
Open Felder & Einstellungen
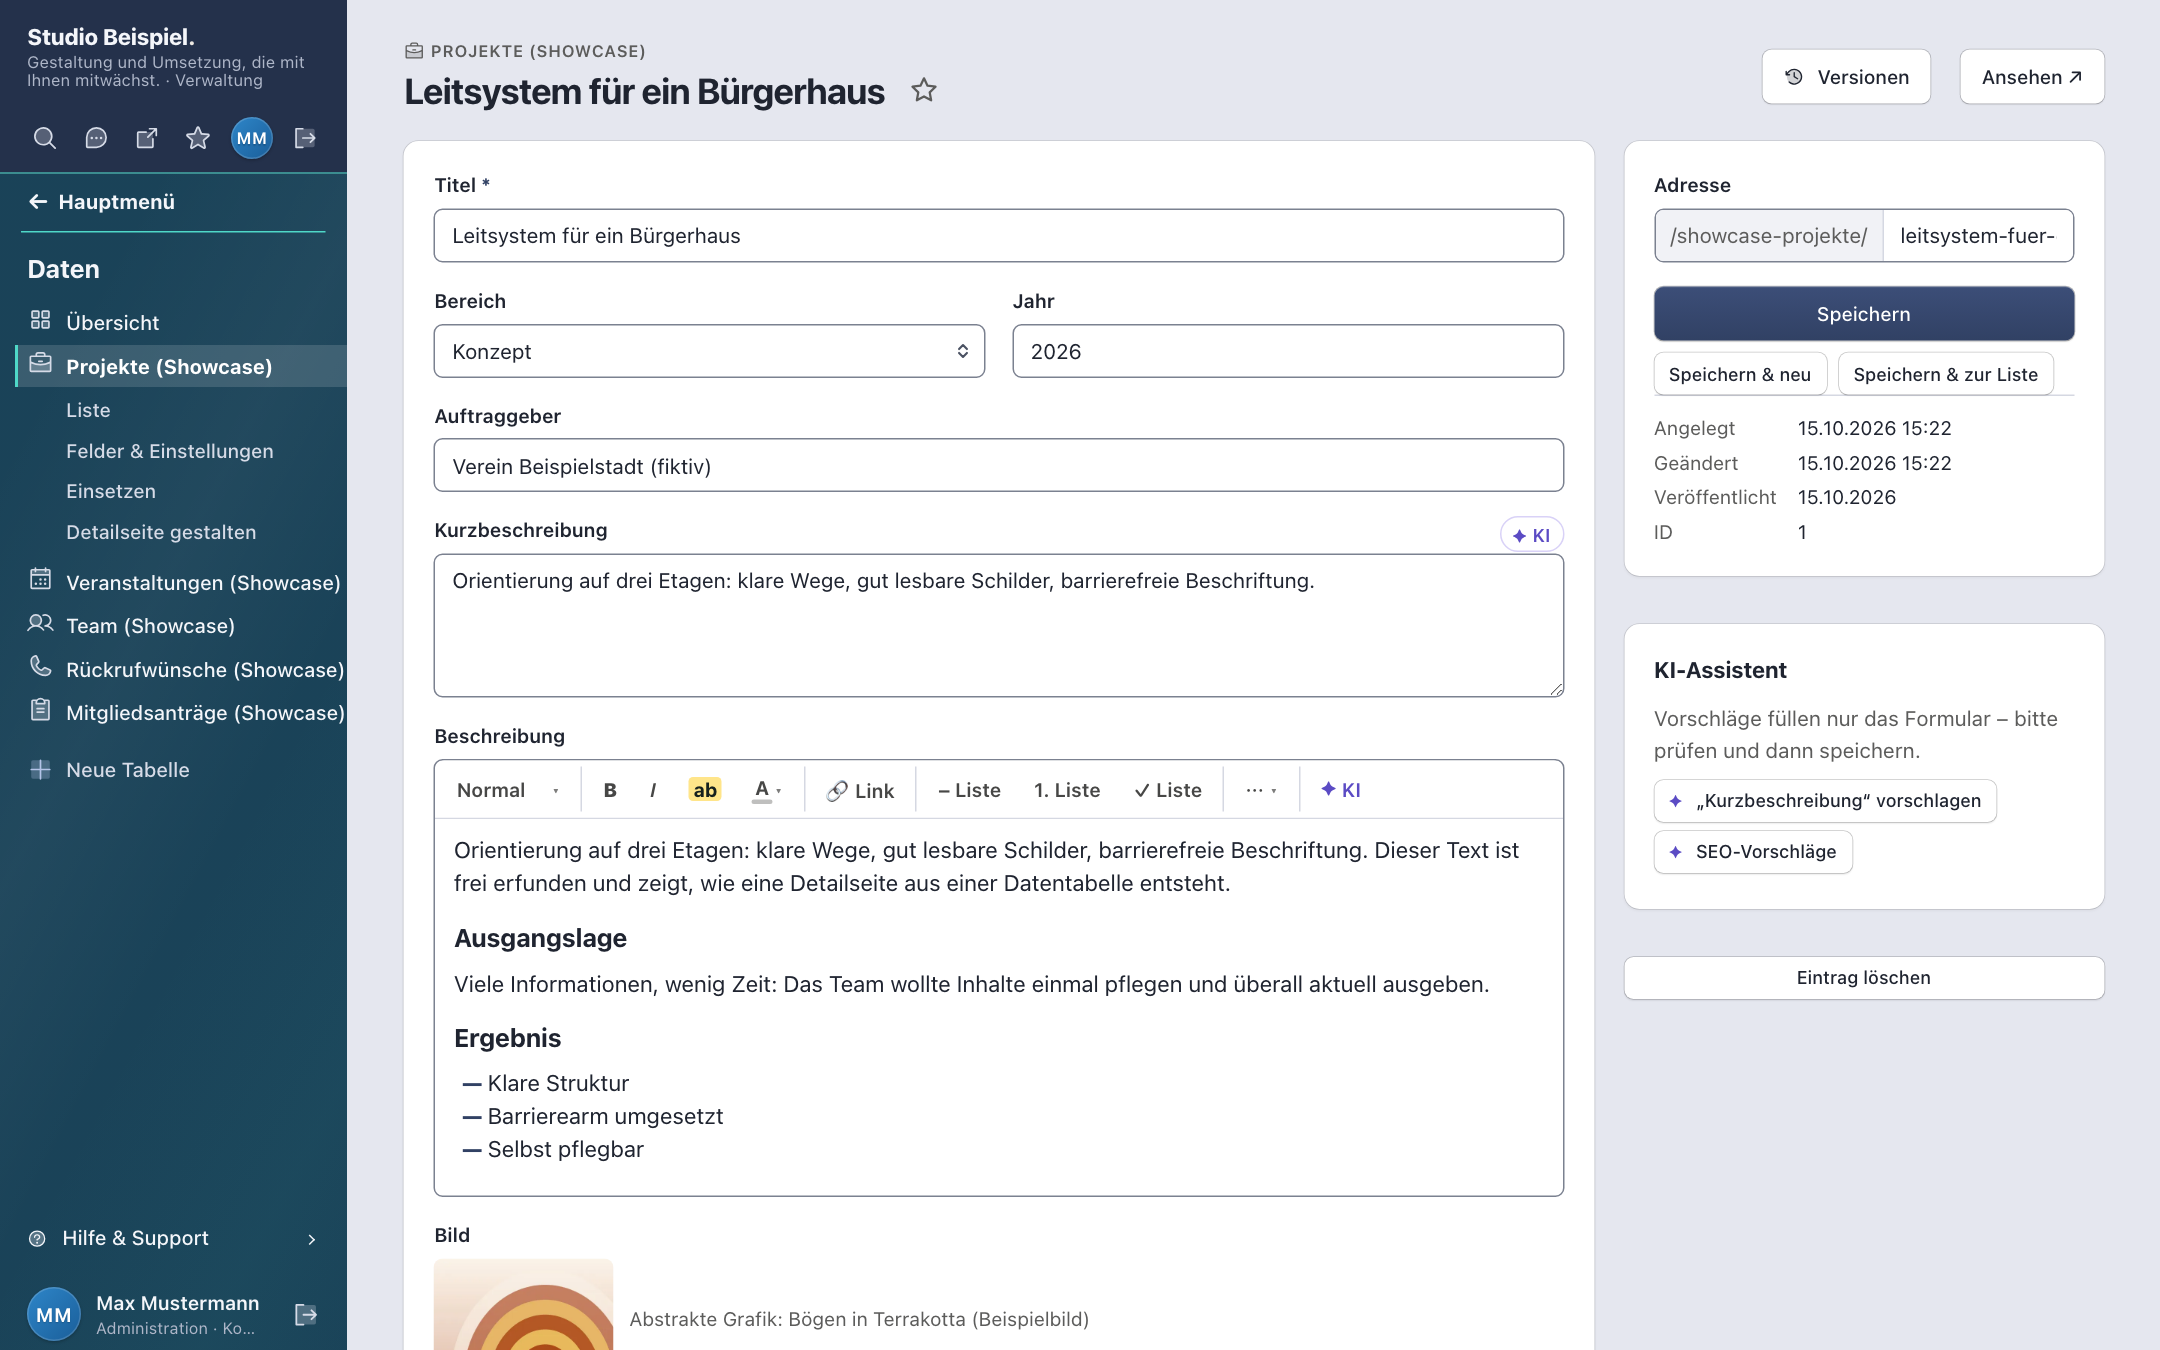170,451
